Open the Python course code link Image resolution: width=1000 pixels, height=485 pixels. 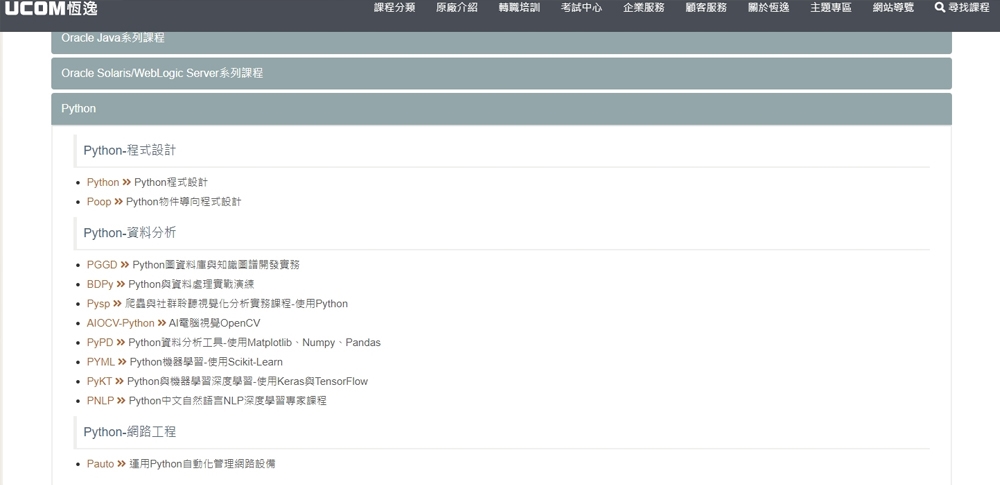point(103,183)
